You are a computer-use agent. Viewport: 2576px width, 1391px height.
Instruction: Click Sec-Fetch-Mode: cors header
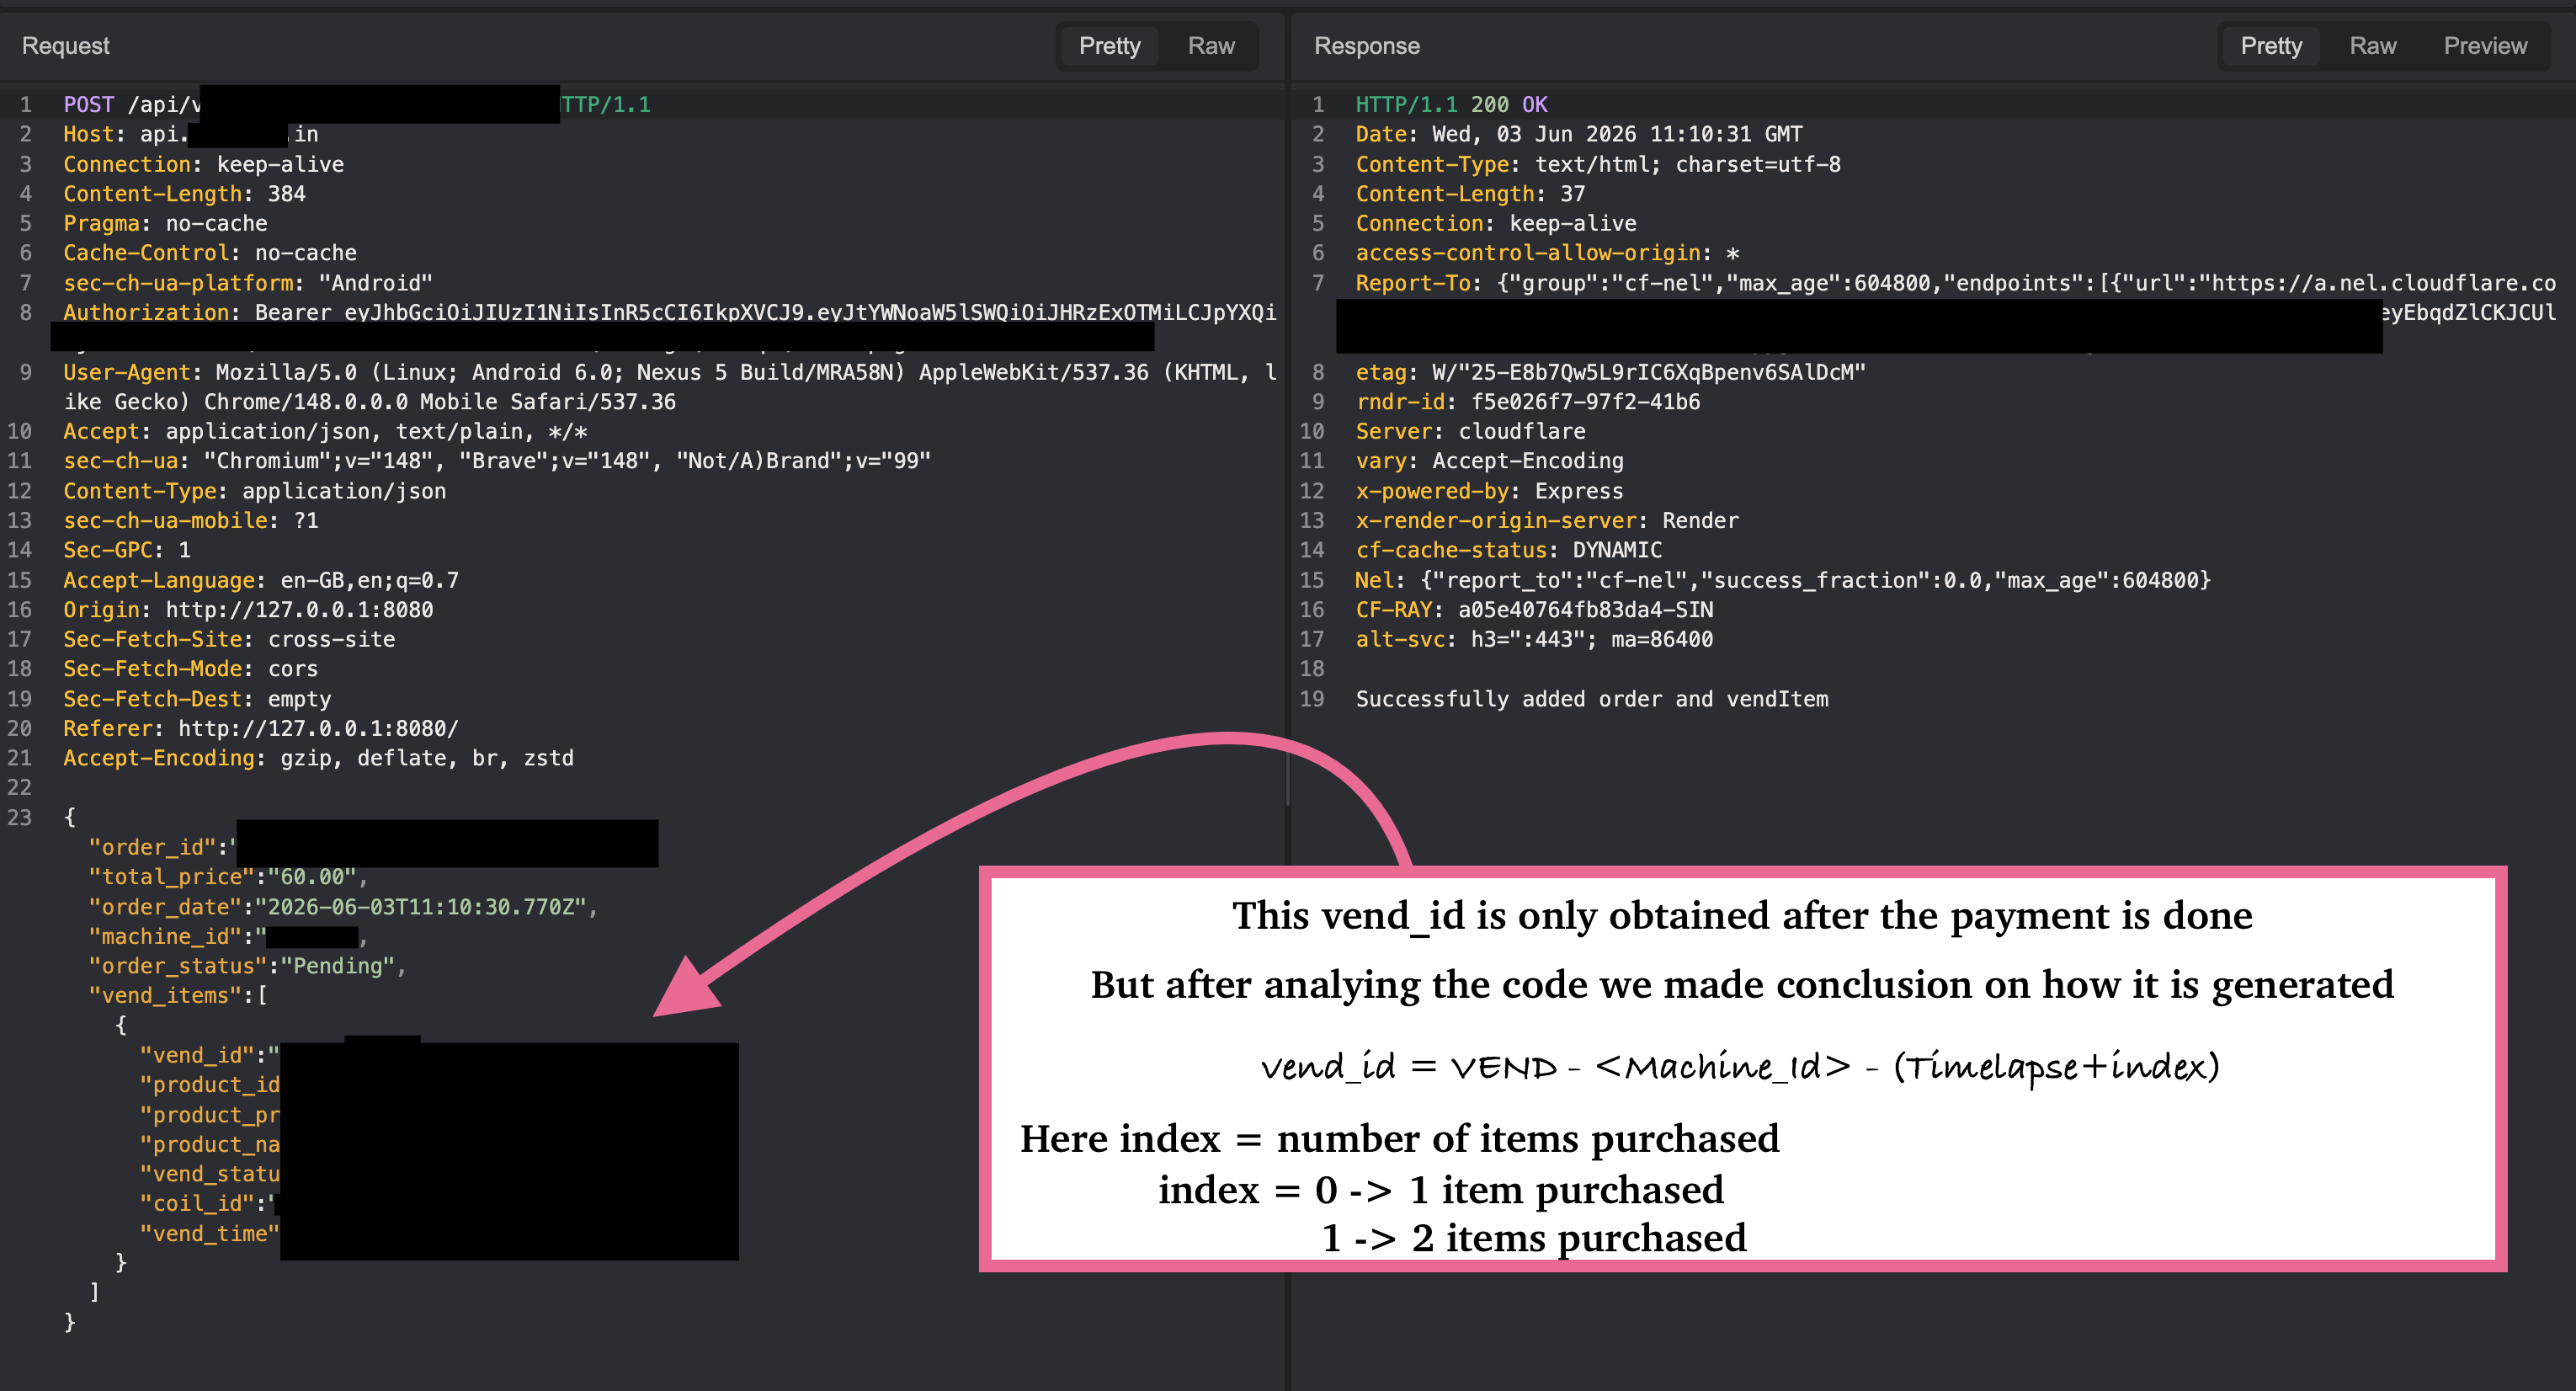191,669
